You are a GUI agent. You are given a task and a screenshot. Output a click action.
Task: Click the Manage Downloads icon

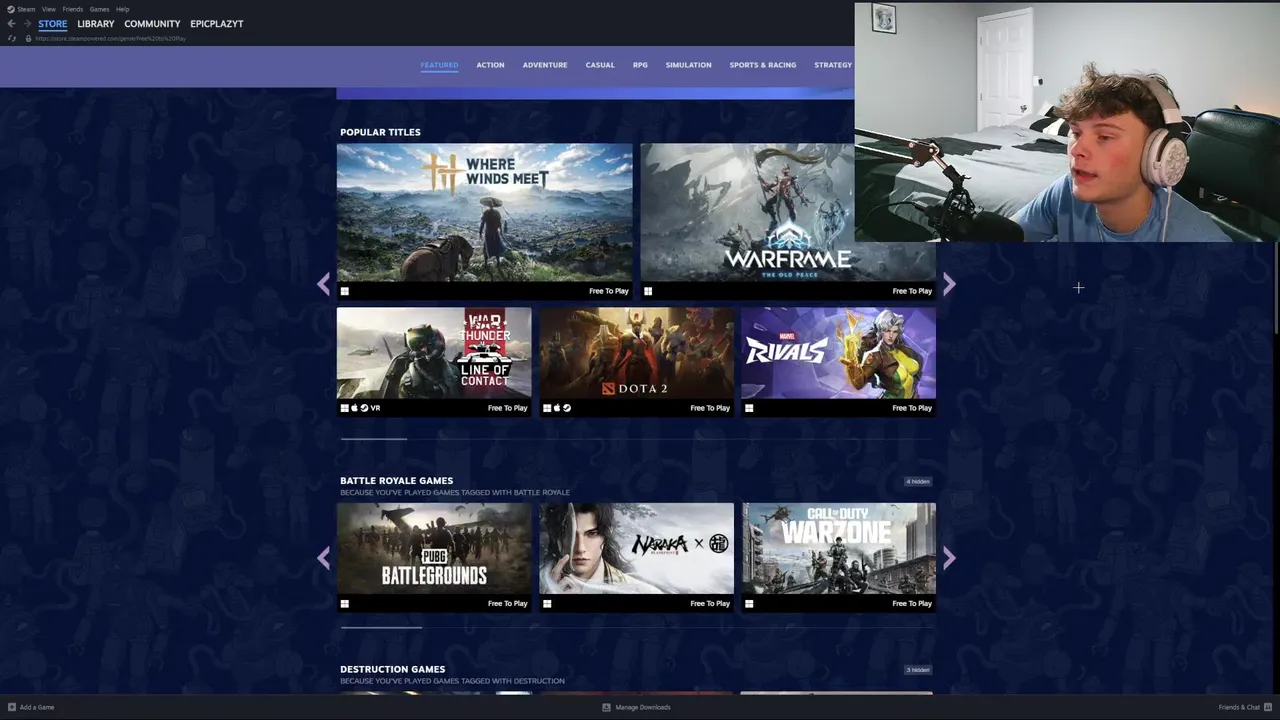pos(606,707)
